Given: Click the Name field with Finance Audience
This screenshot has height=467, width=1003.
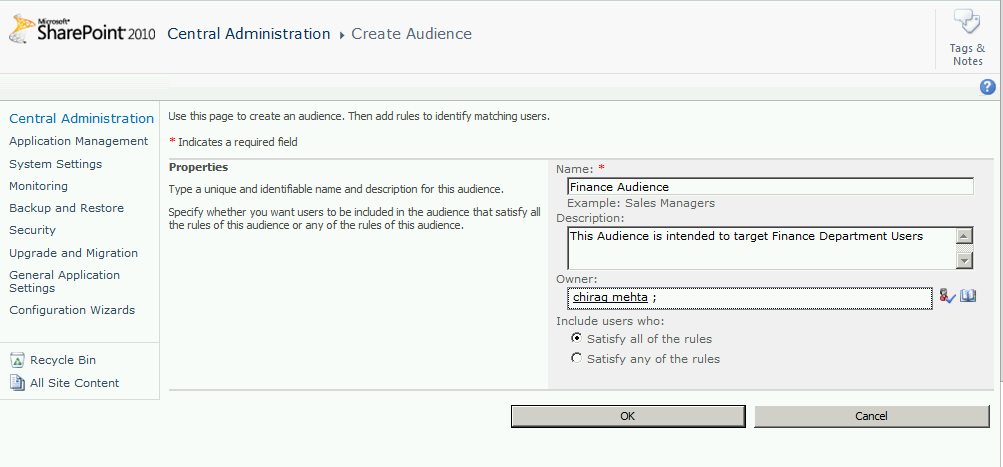Looking at the screenshot, I should tap(769, 186).
